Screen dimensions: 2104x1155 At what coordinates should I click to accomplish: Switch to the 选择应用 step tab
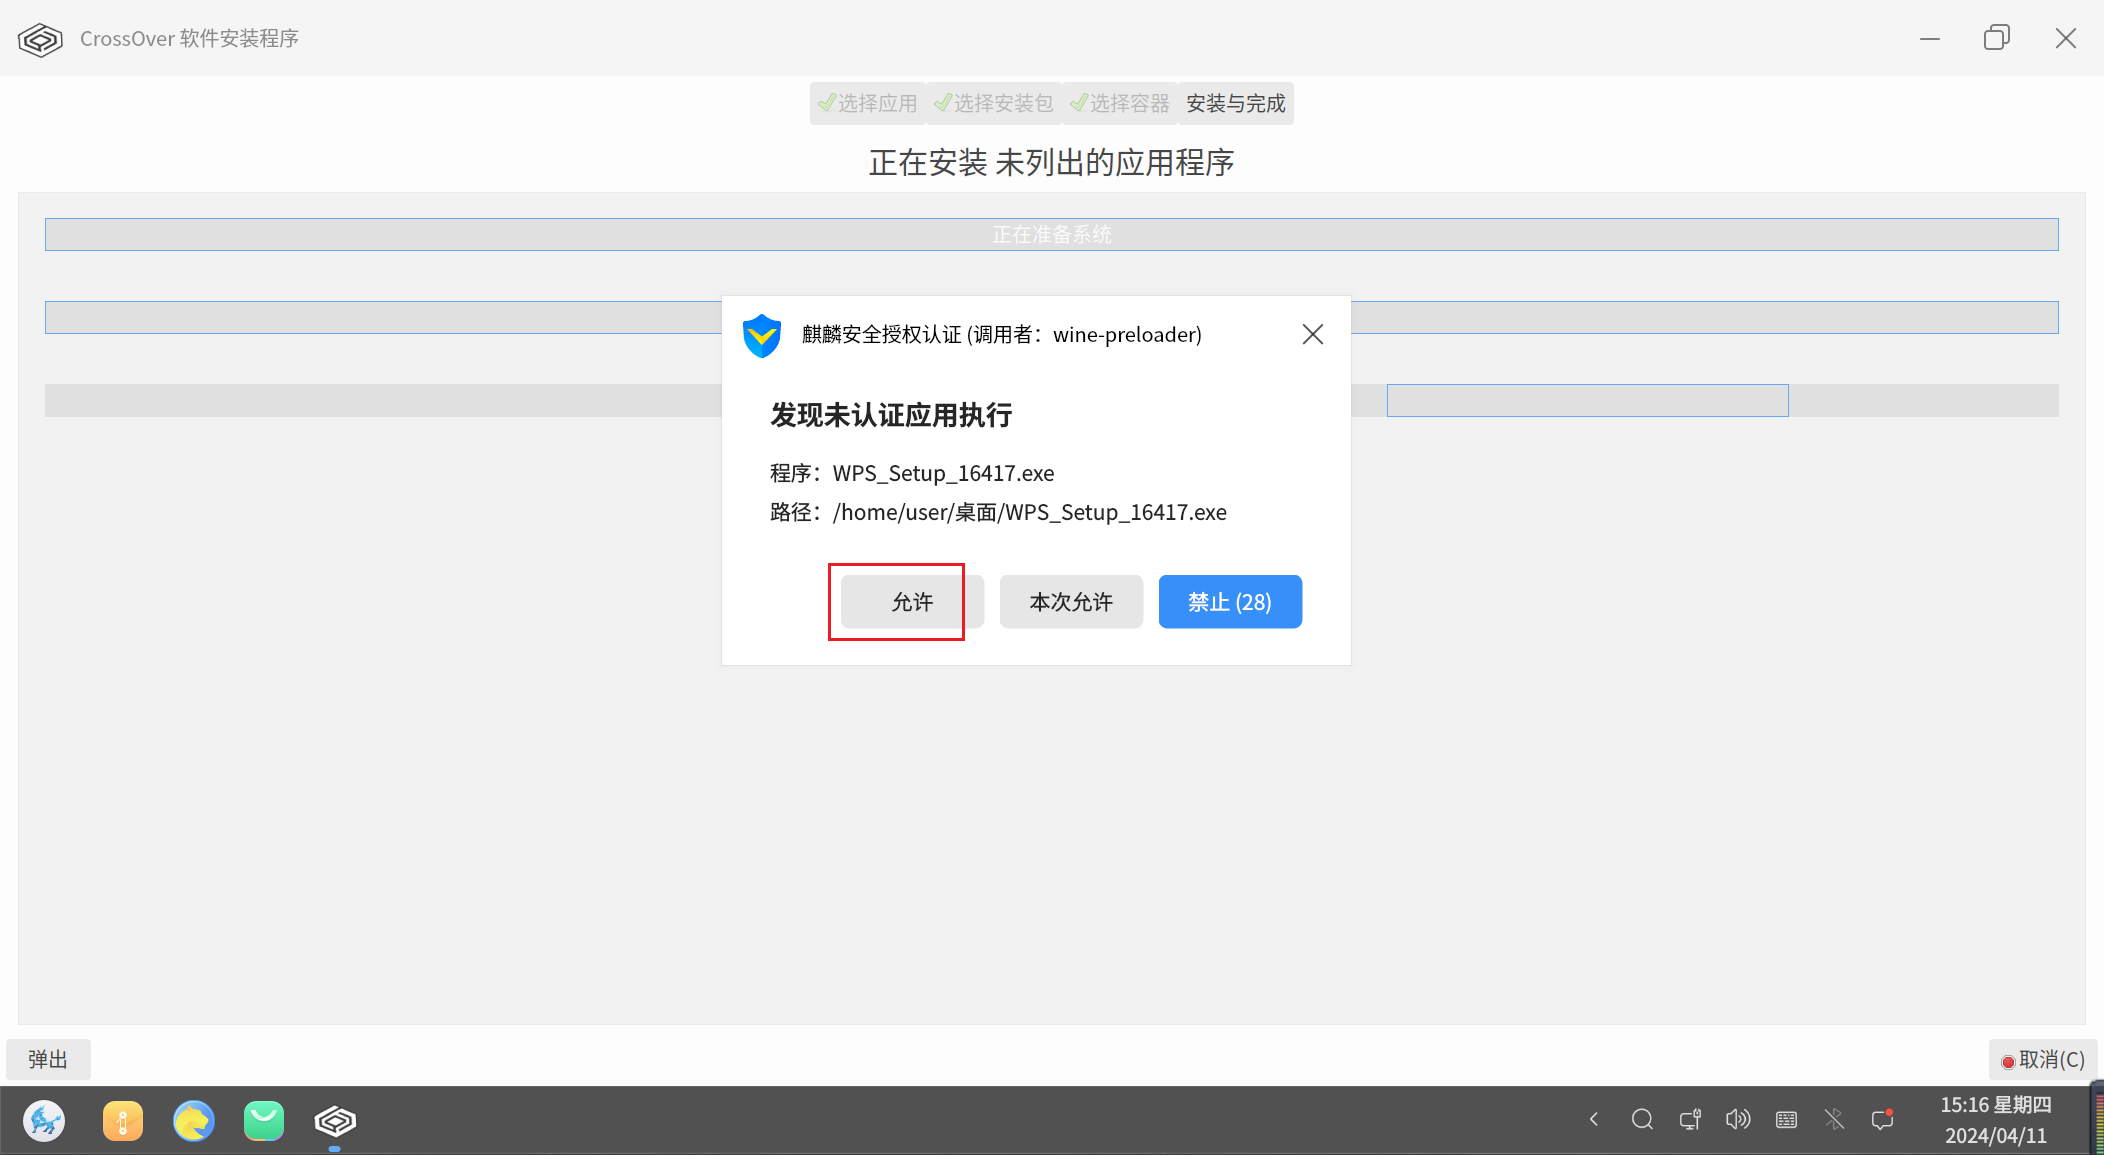tap(868, 104)
